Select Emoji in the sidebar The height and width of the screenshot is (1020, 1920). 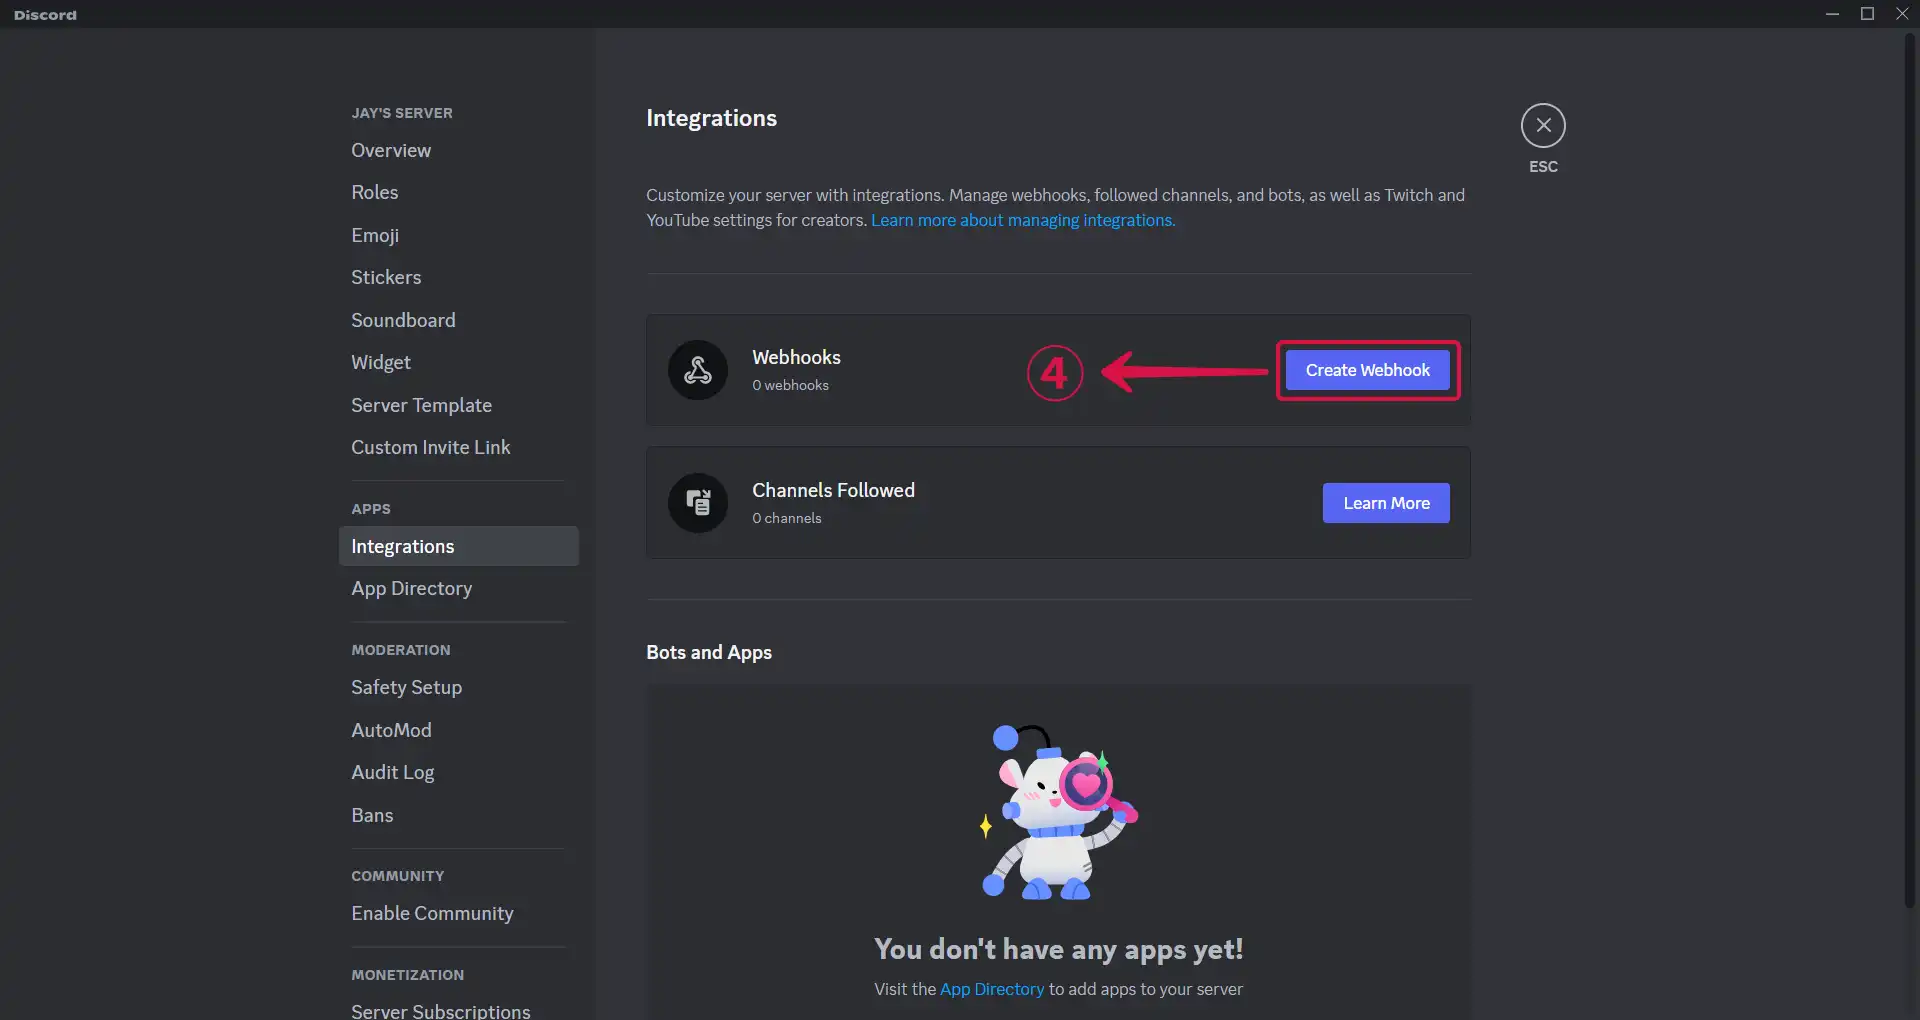[459, 235]
